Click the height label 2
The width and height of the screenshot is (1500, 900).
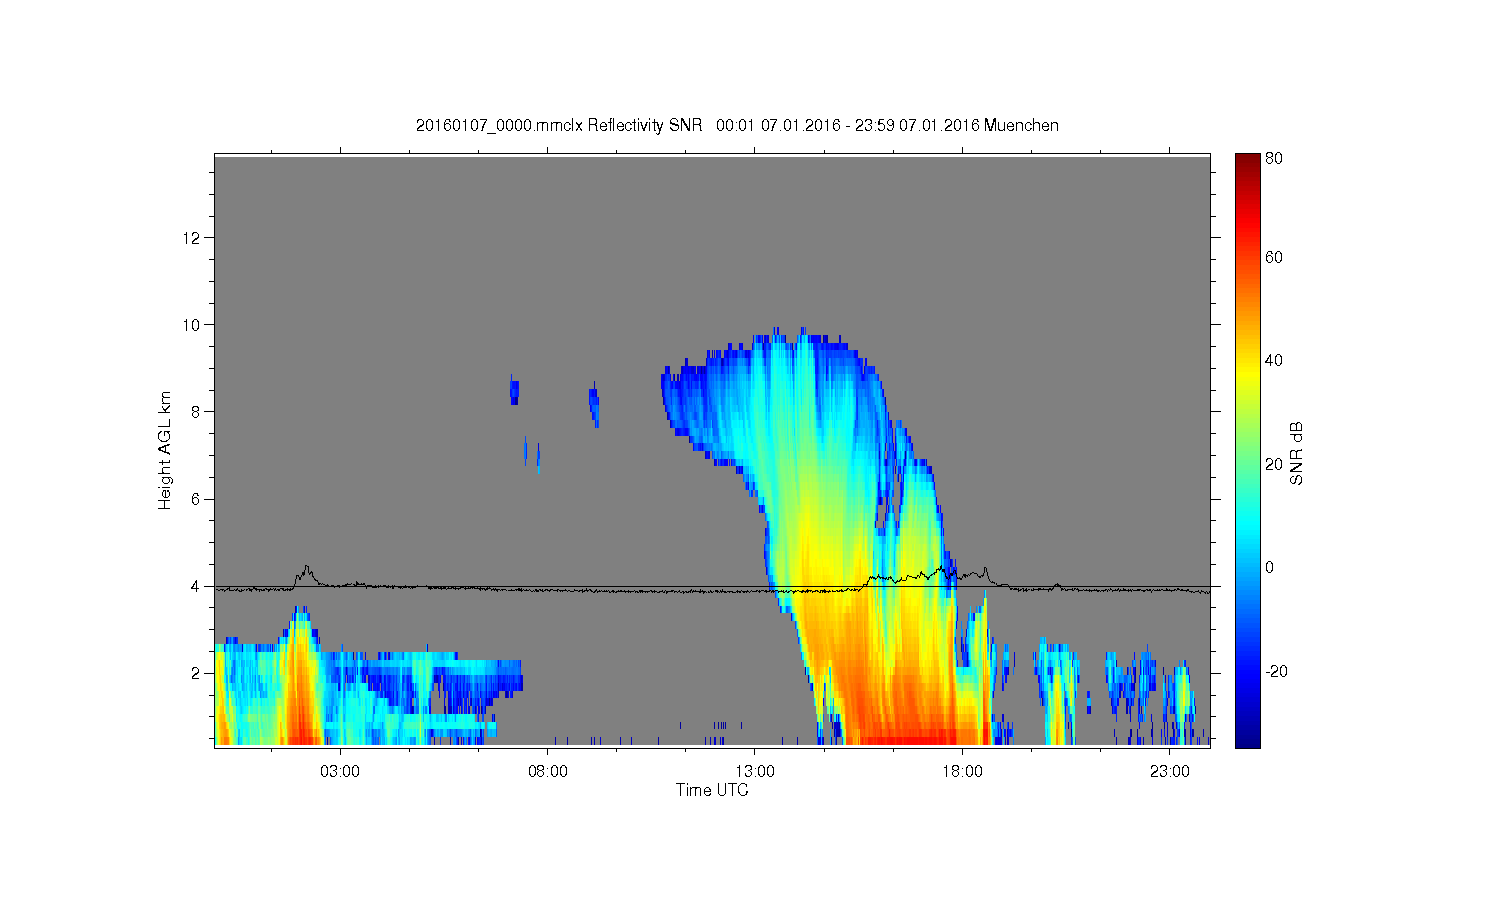(x=196, y=673)
